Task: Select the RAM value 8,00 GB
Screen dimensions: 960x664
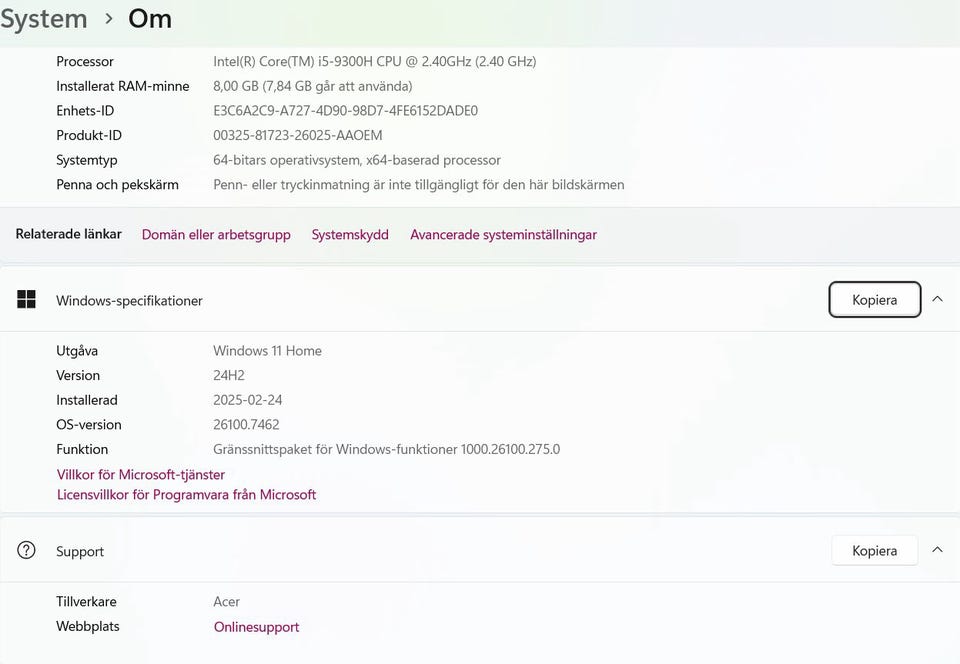Action: [x=313, y=86]
